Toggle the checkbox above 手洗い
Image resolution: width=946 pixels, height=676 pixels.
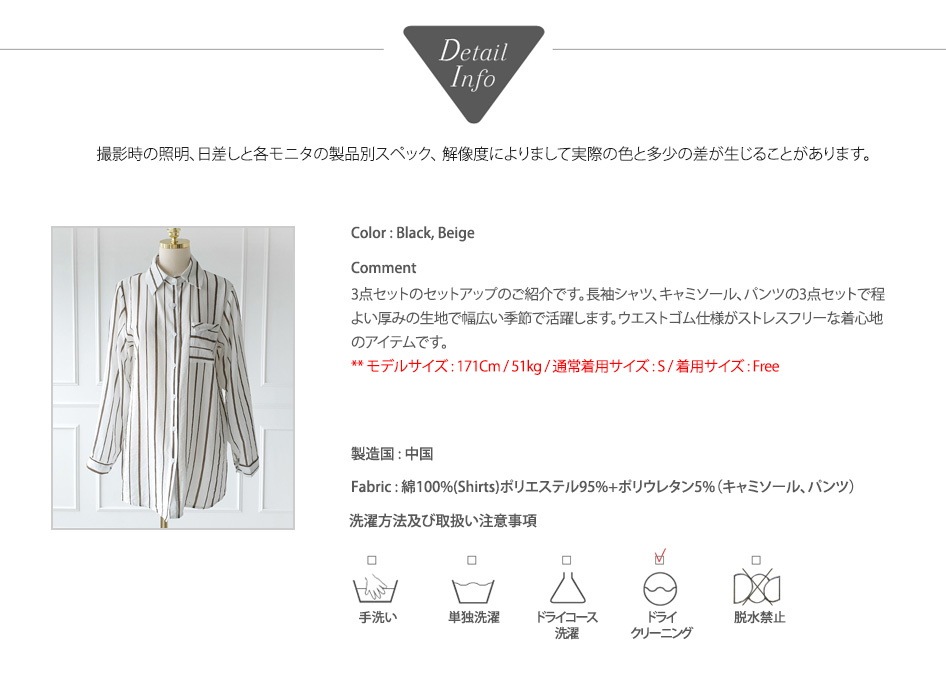pos(372,560)
